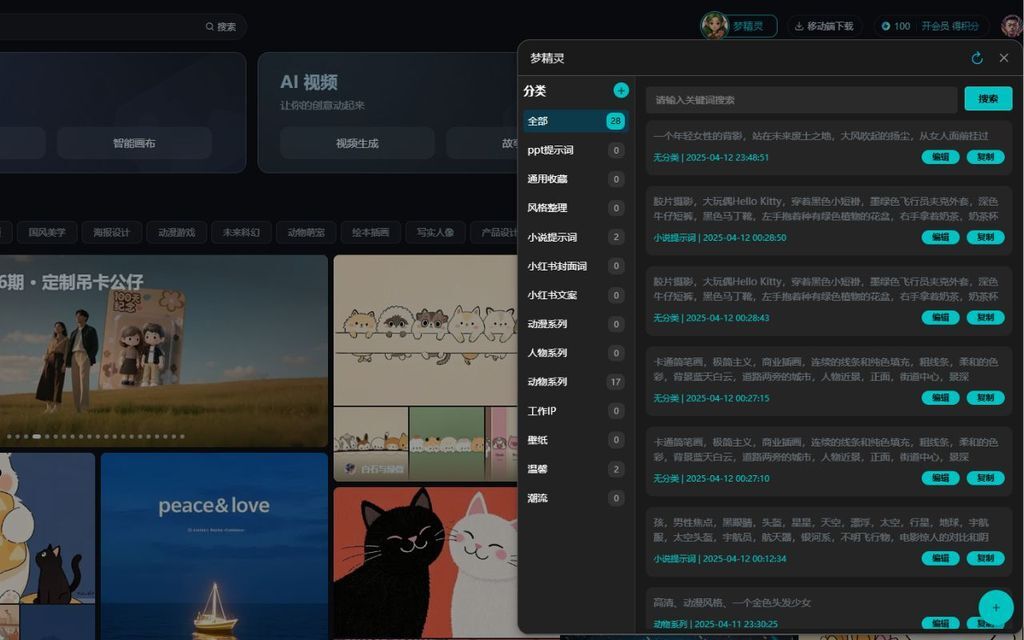Filter by 动物萌宠 tag
1024x640 pixels.
click(306, 232)
